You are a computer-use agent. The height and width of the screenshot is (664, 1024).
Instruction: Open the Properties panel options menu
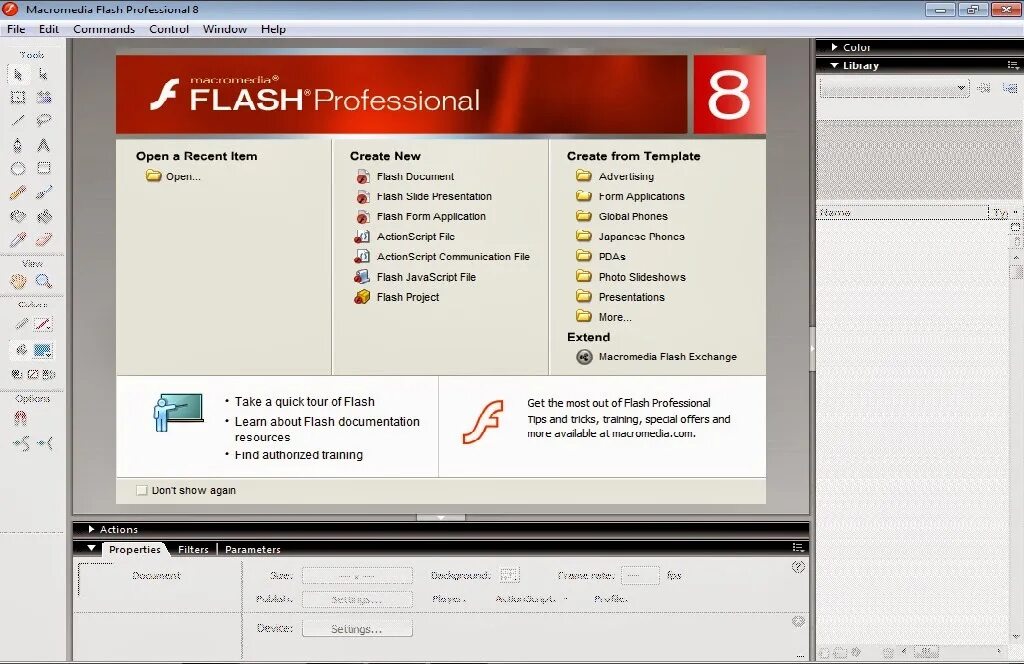(797, 547)
